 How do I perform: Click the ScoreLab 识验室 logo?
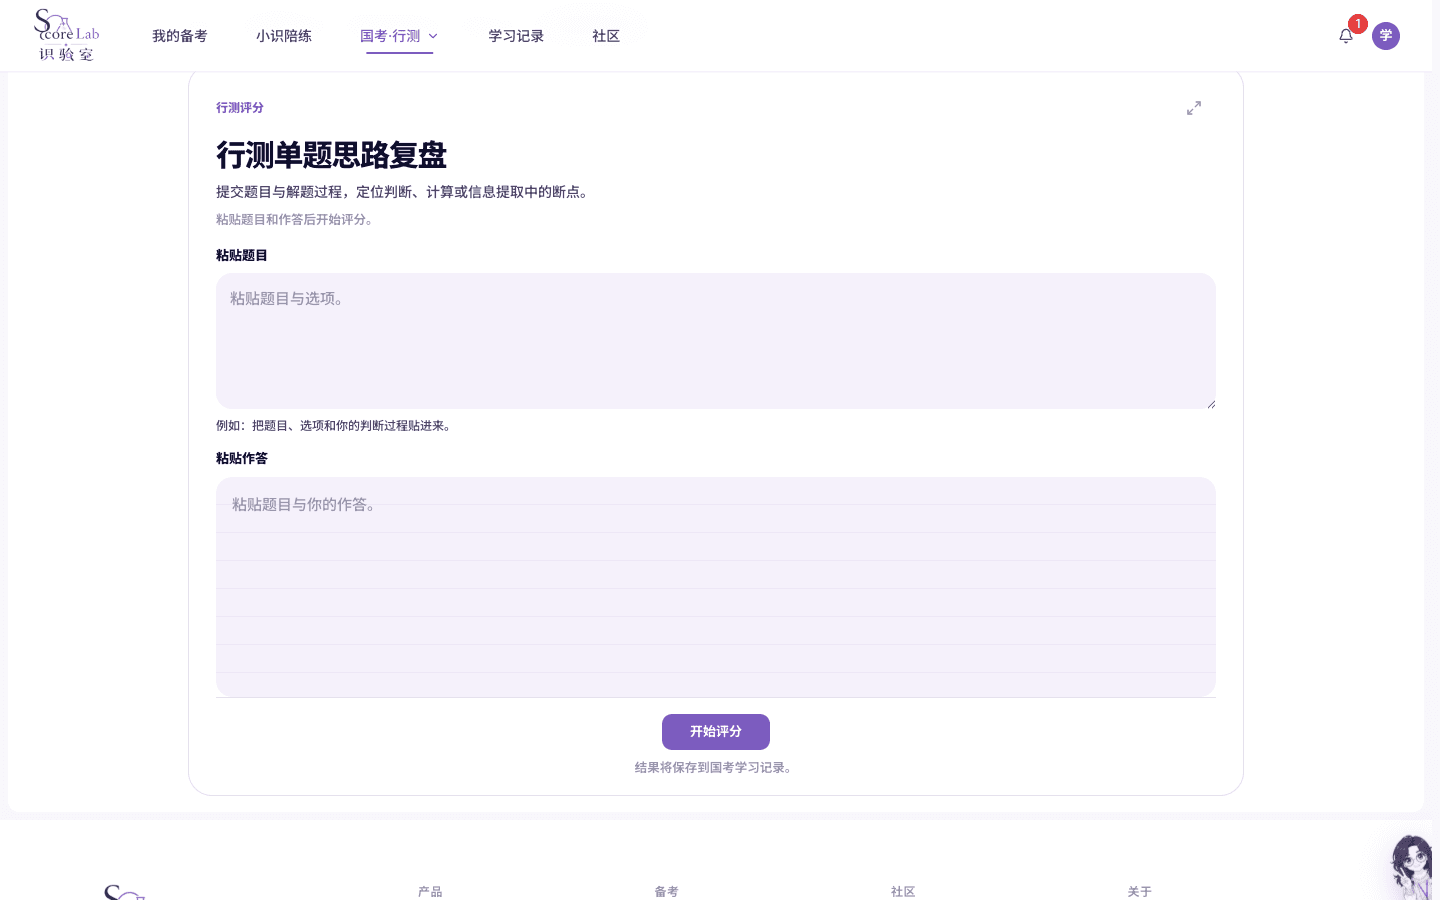point(67,36)
